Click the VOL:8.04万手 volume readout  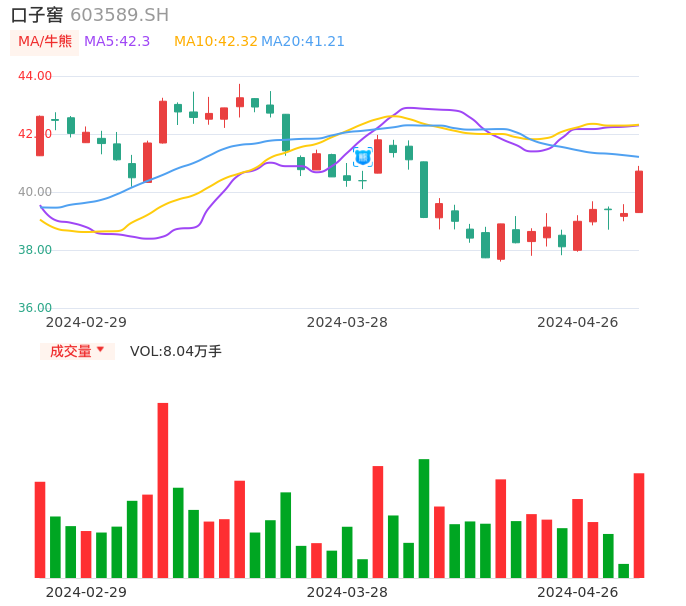point(176,351)
